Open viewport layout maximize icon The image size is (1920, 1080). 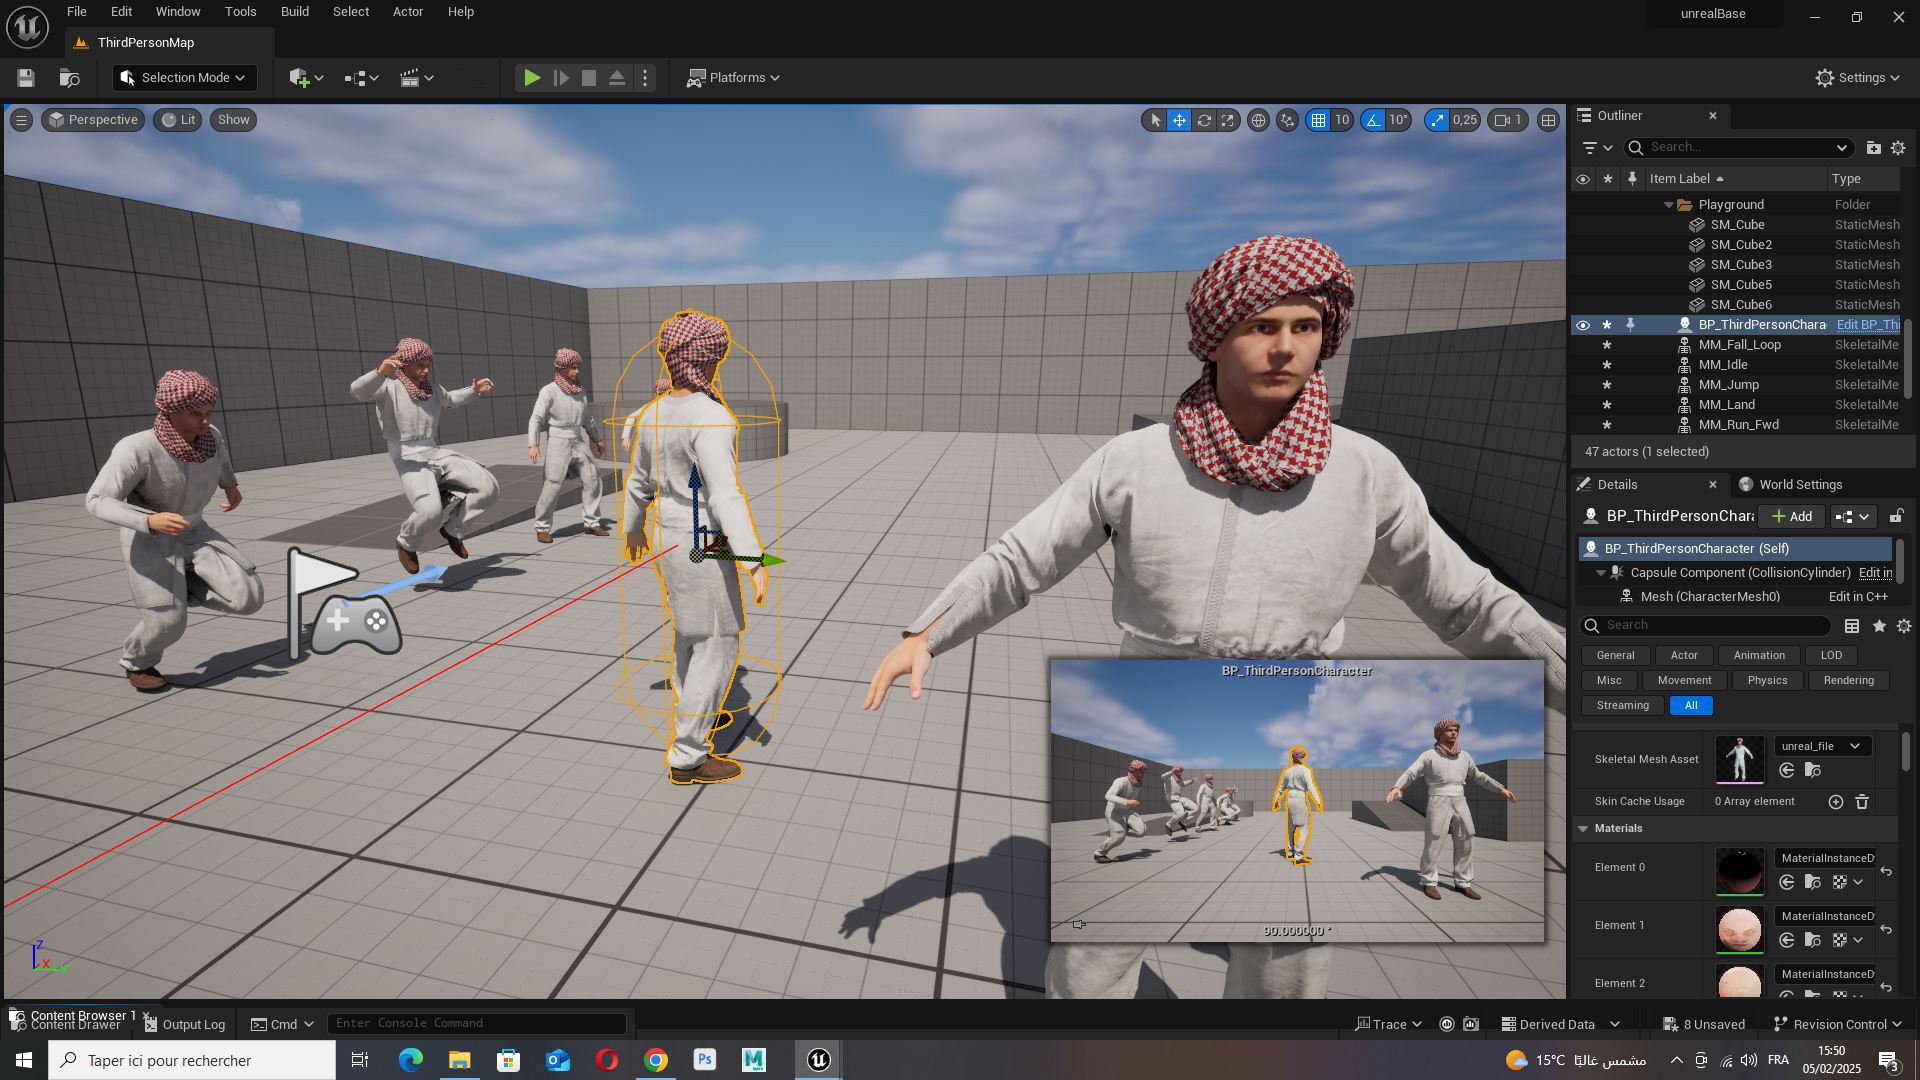[1548, 120]
